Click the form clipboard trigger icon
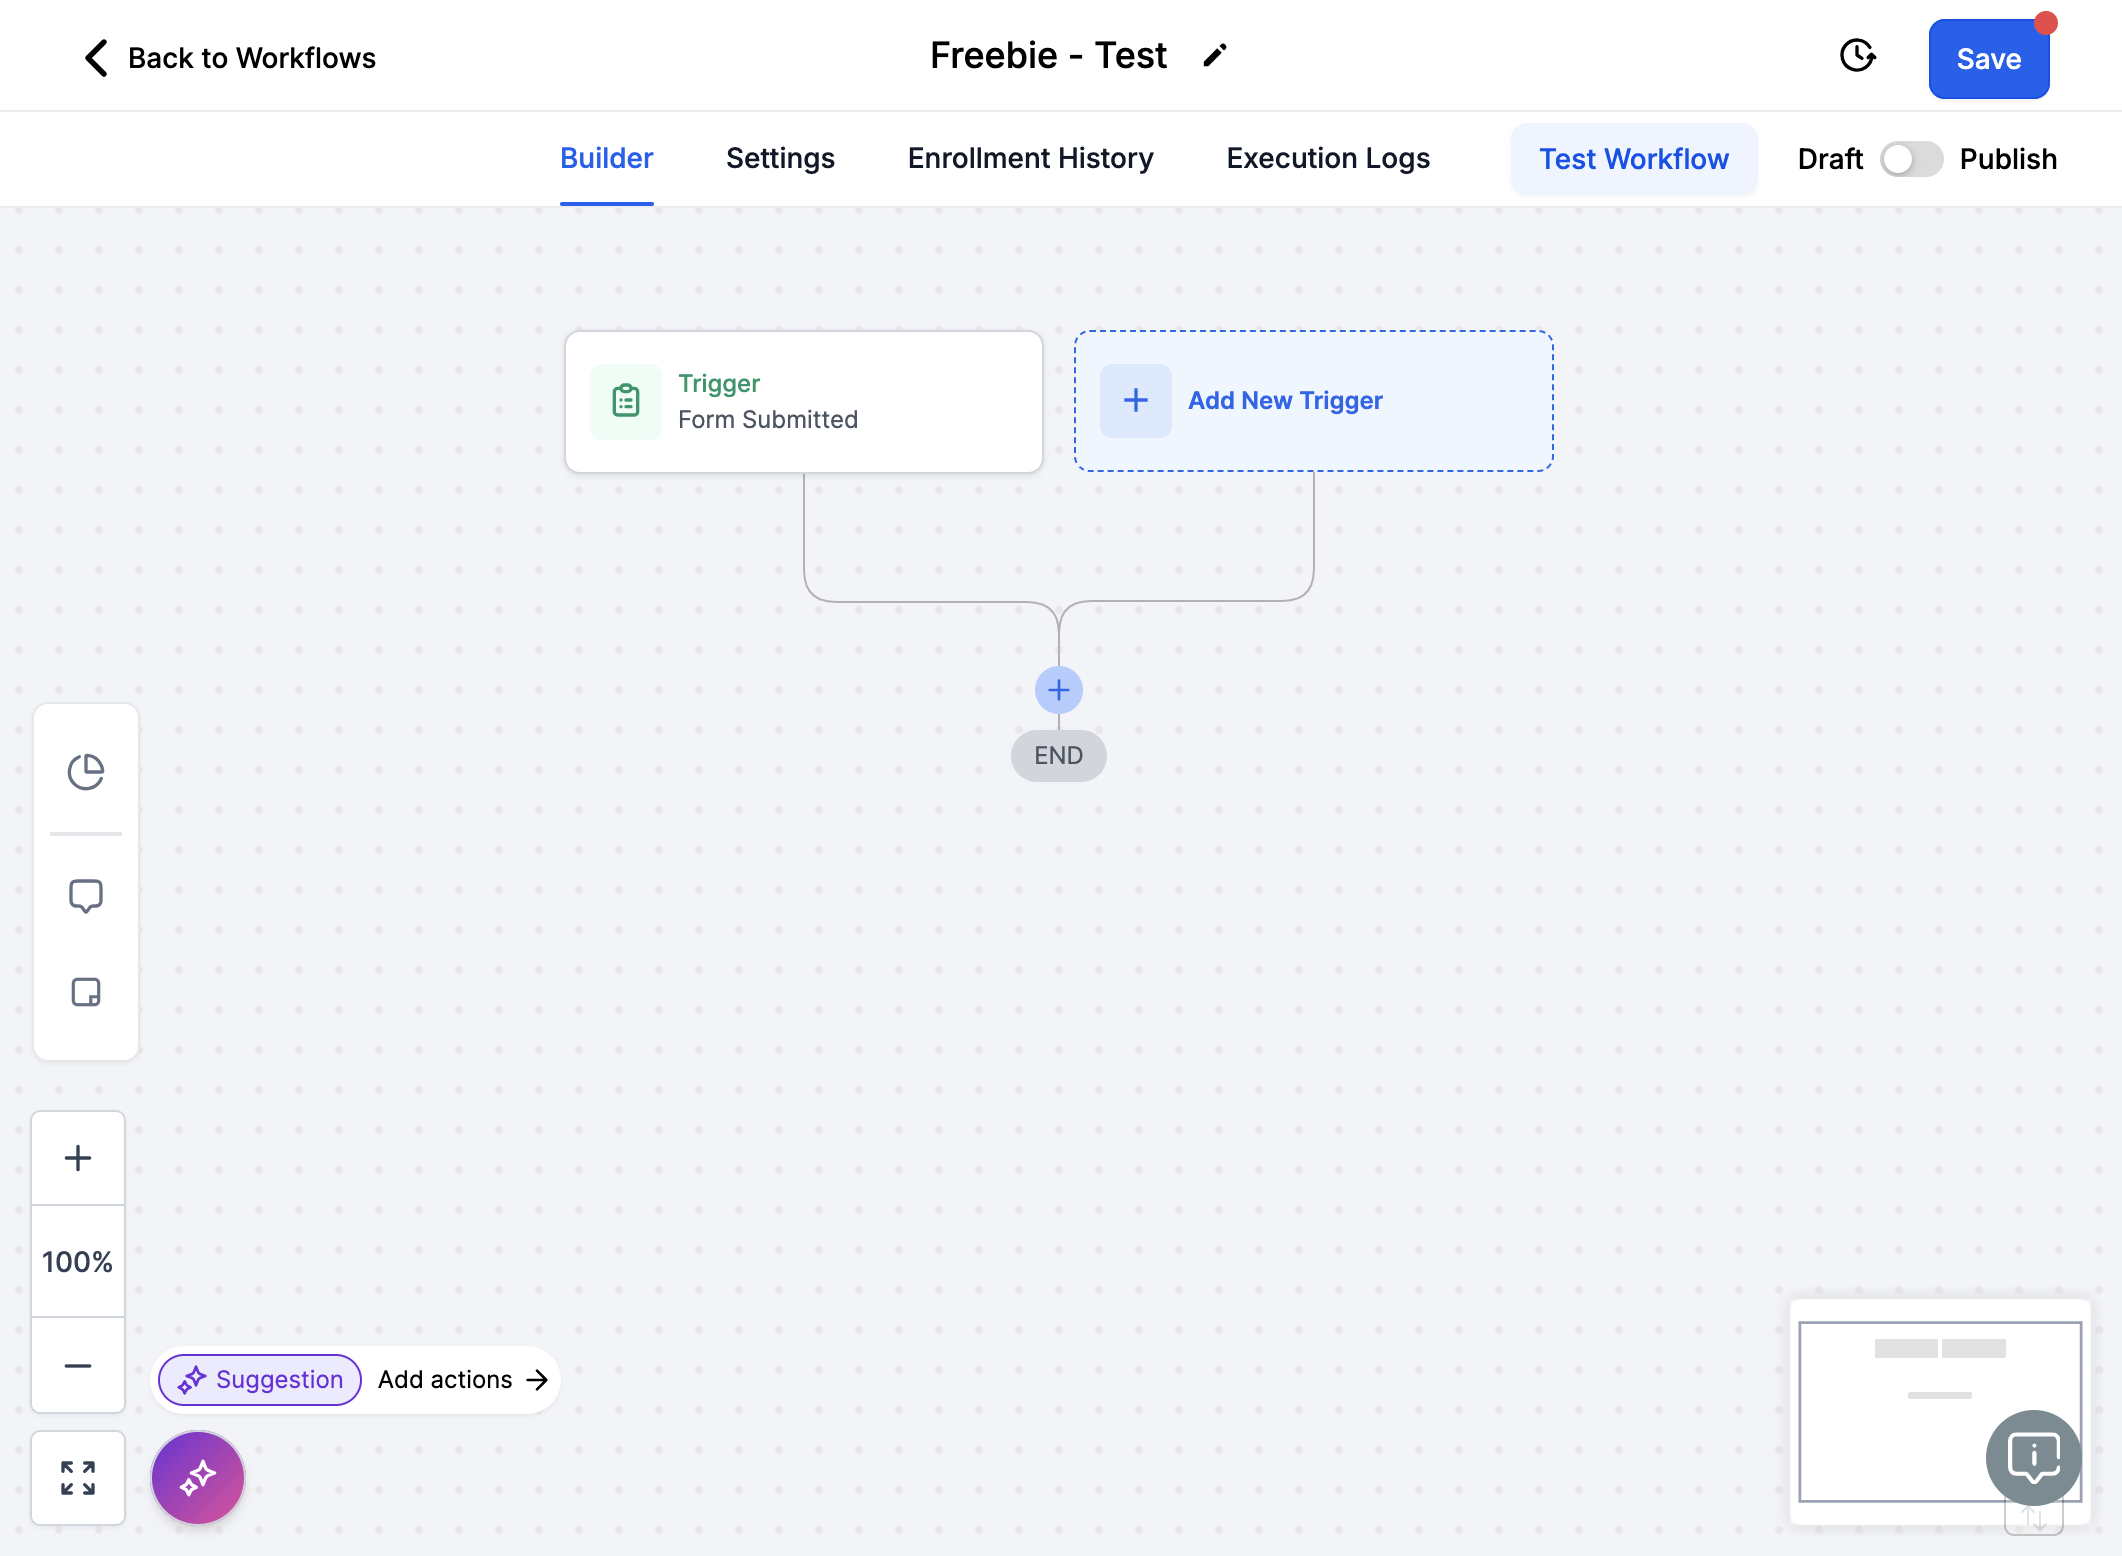Screen dimensions: 2122x1556 pyautogui.click(x=626, y=401)
